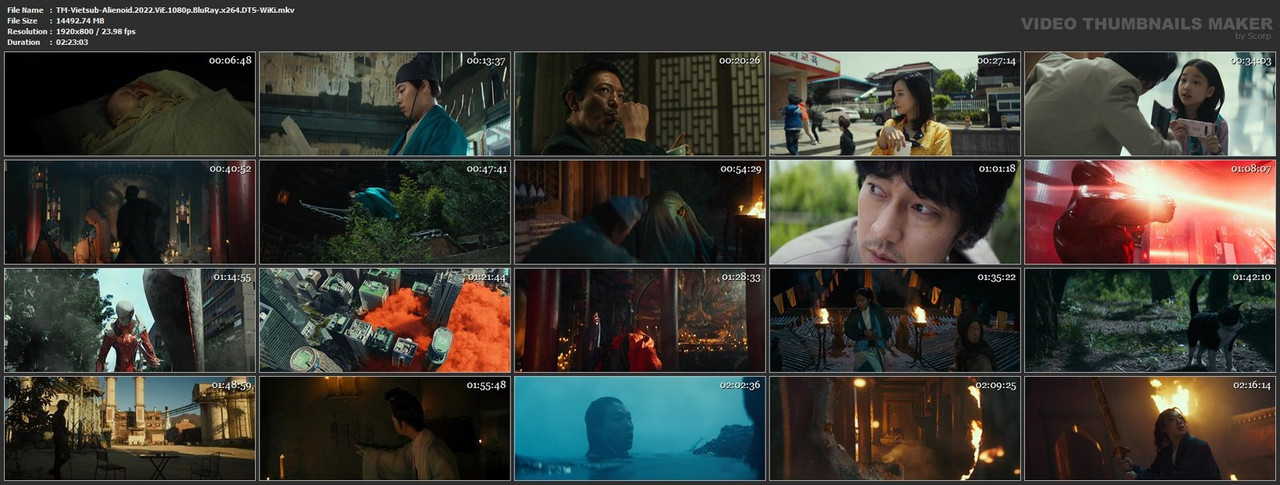Open the thumbnail stamped 00:06:48
The width and height of the screenshot is (1280, 485).
click(130, 104)
